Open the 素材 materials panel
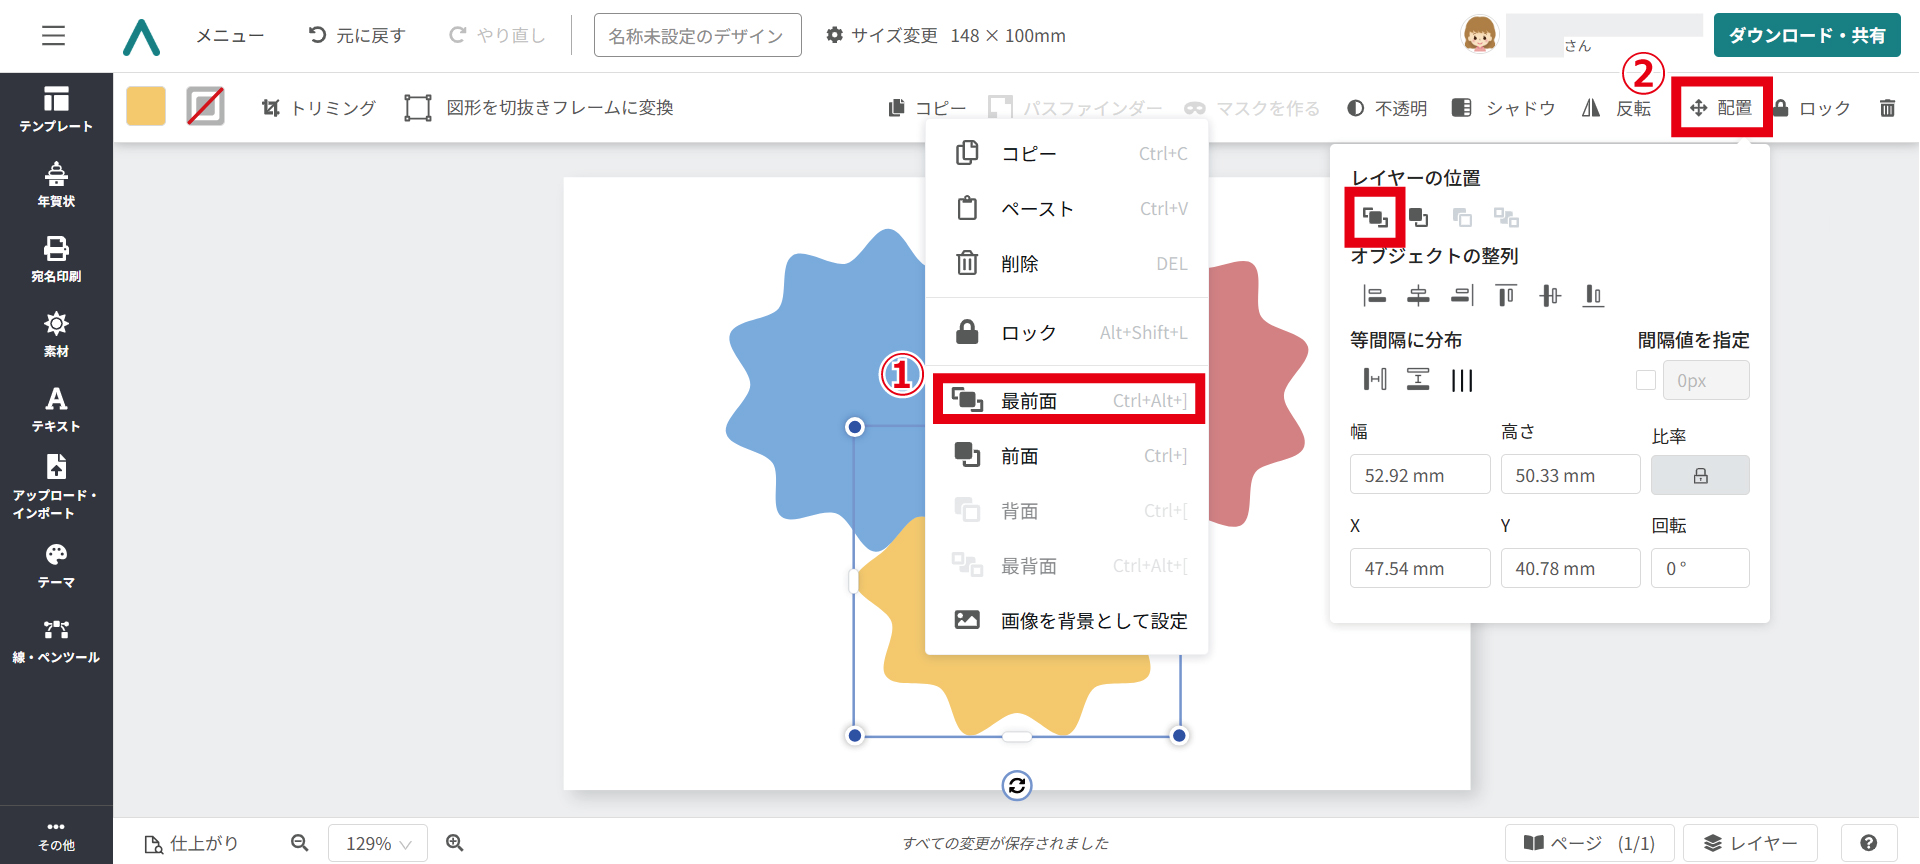 click(x=56, y=334)
